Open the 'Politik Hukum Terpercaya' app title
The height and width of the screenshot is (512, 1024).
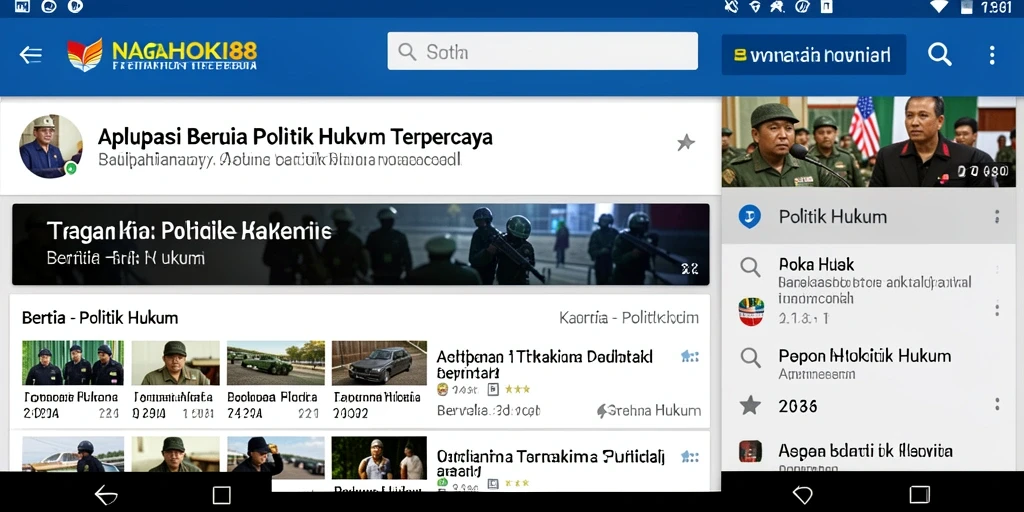tap(295, 137)
